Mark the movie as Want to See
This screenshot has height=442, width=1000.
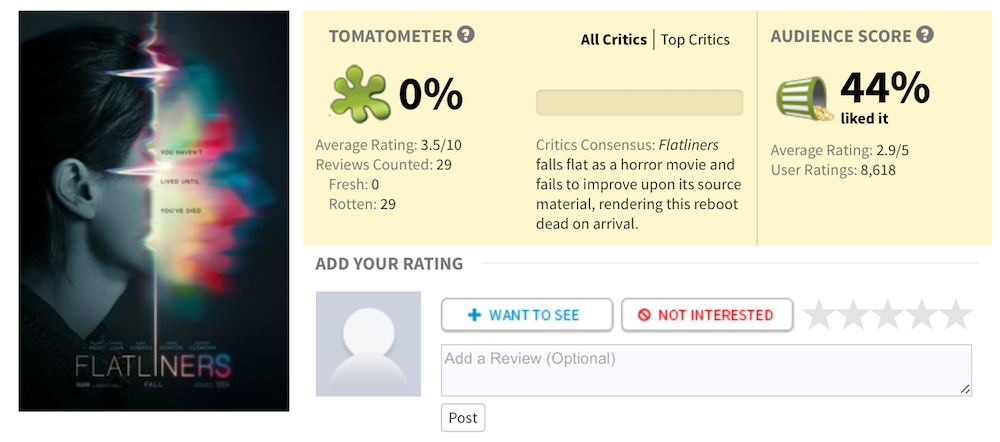526,315
